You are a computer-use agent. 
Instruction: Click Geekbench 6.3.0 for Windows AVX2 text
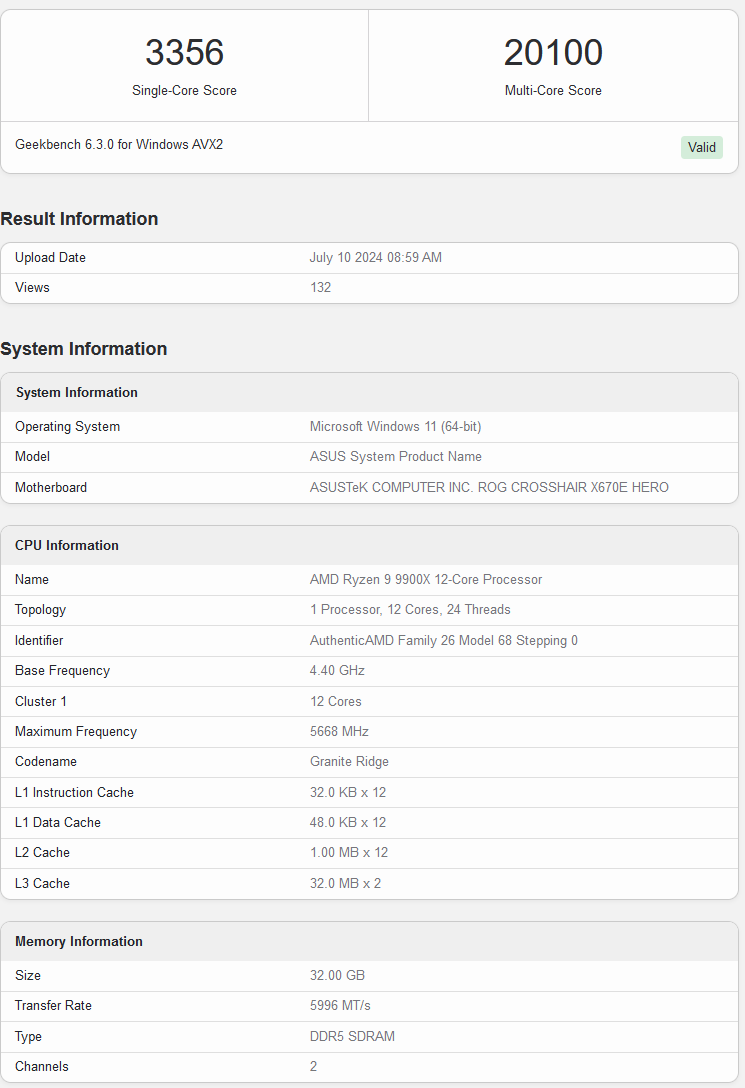pos(119,144)
